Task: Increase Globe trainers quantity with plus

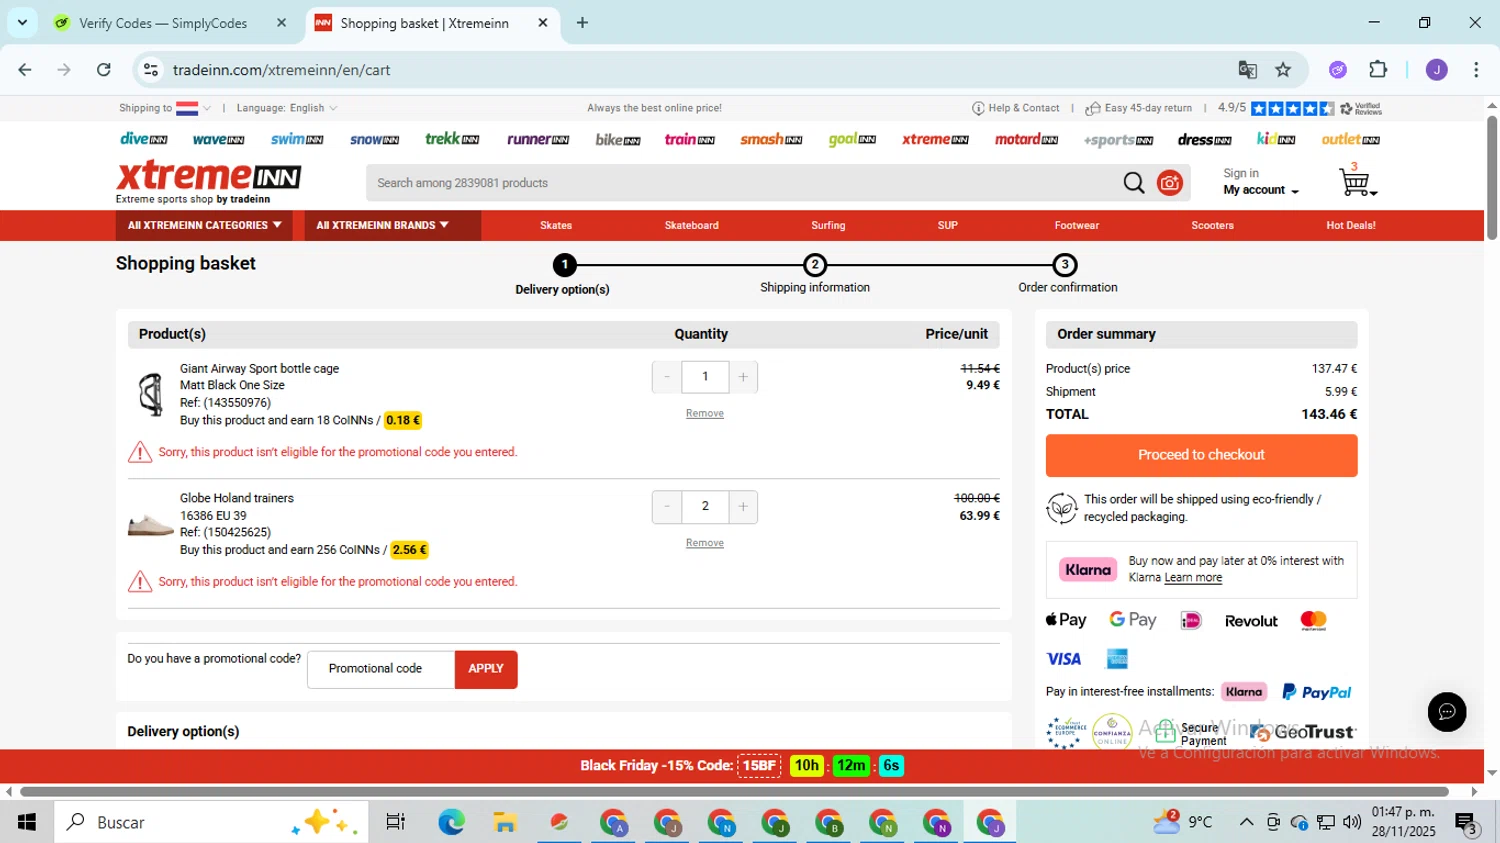Action: 743,507
